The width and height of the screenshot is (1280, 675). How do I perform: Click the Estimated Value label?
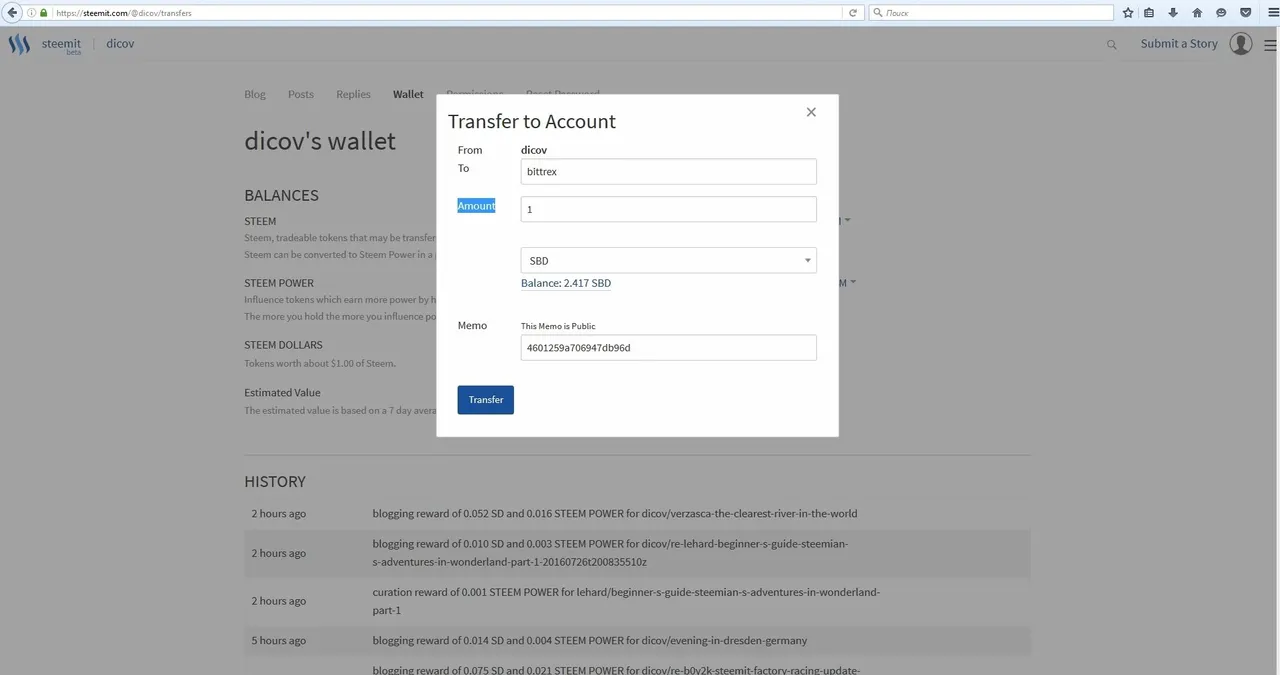click(x=282, y=393)
